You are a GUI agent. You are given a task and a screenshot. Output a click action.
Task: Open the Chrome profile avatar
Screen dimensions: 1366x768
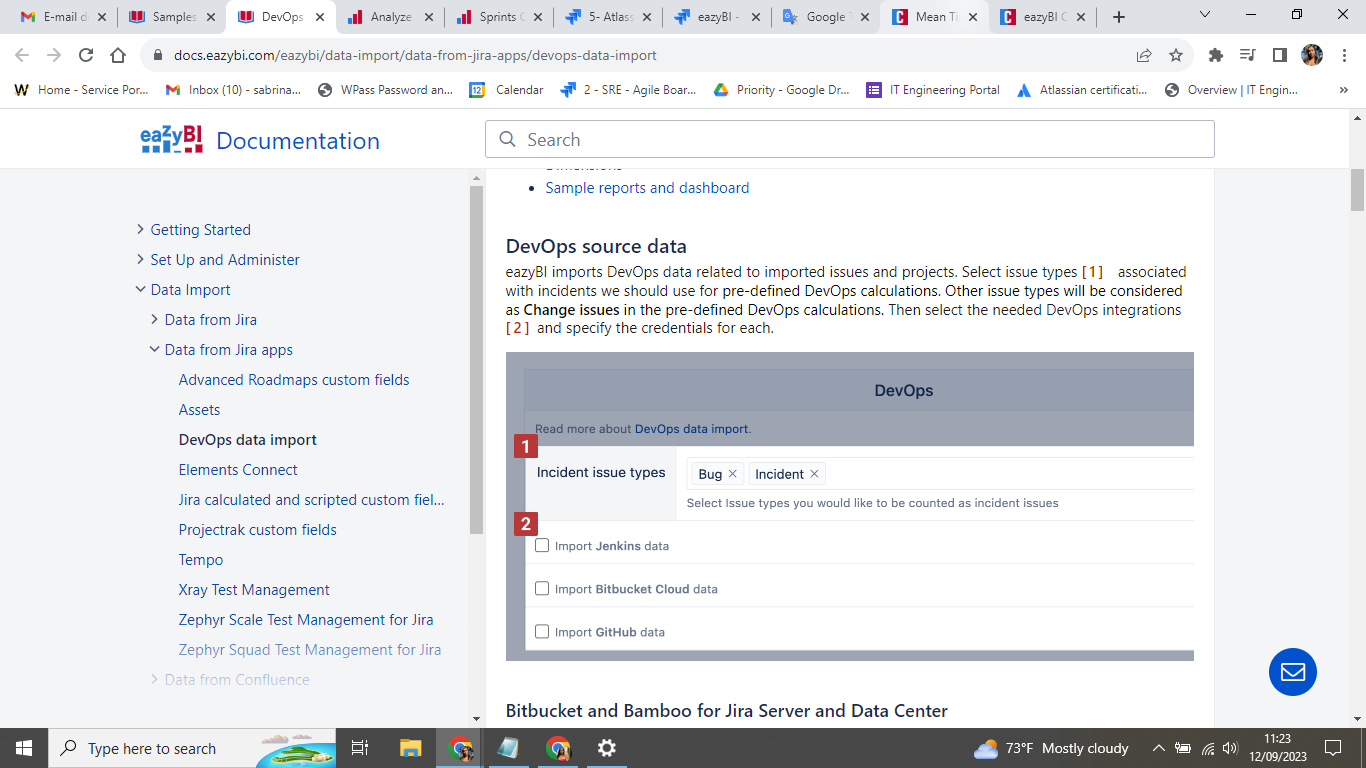coord(1312,55)
